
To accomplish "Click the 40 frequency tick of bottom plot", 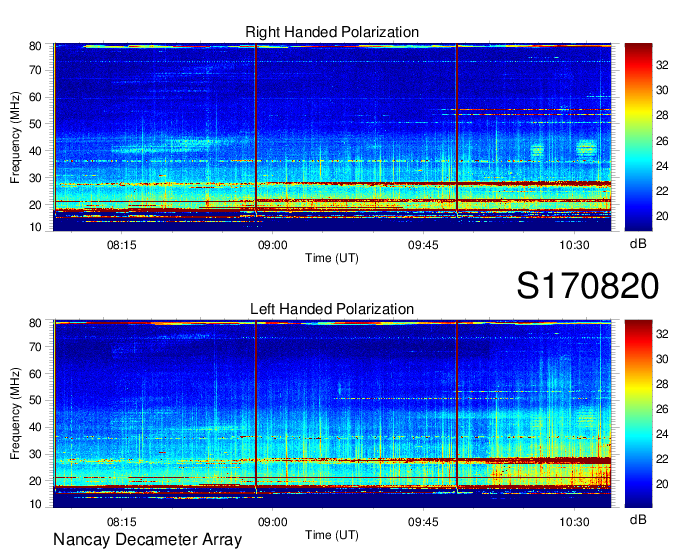I will coord(35,428).
